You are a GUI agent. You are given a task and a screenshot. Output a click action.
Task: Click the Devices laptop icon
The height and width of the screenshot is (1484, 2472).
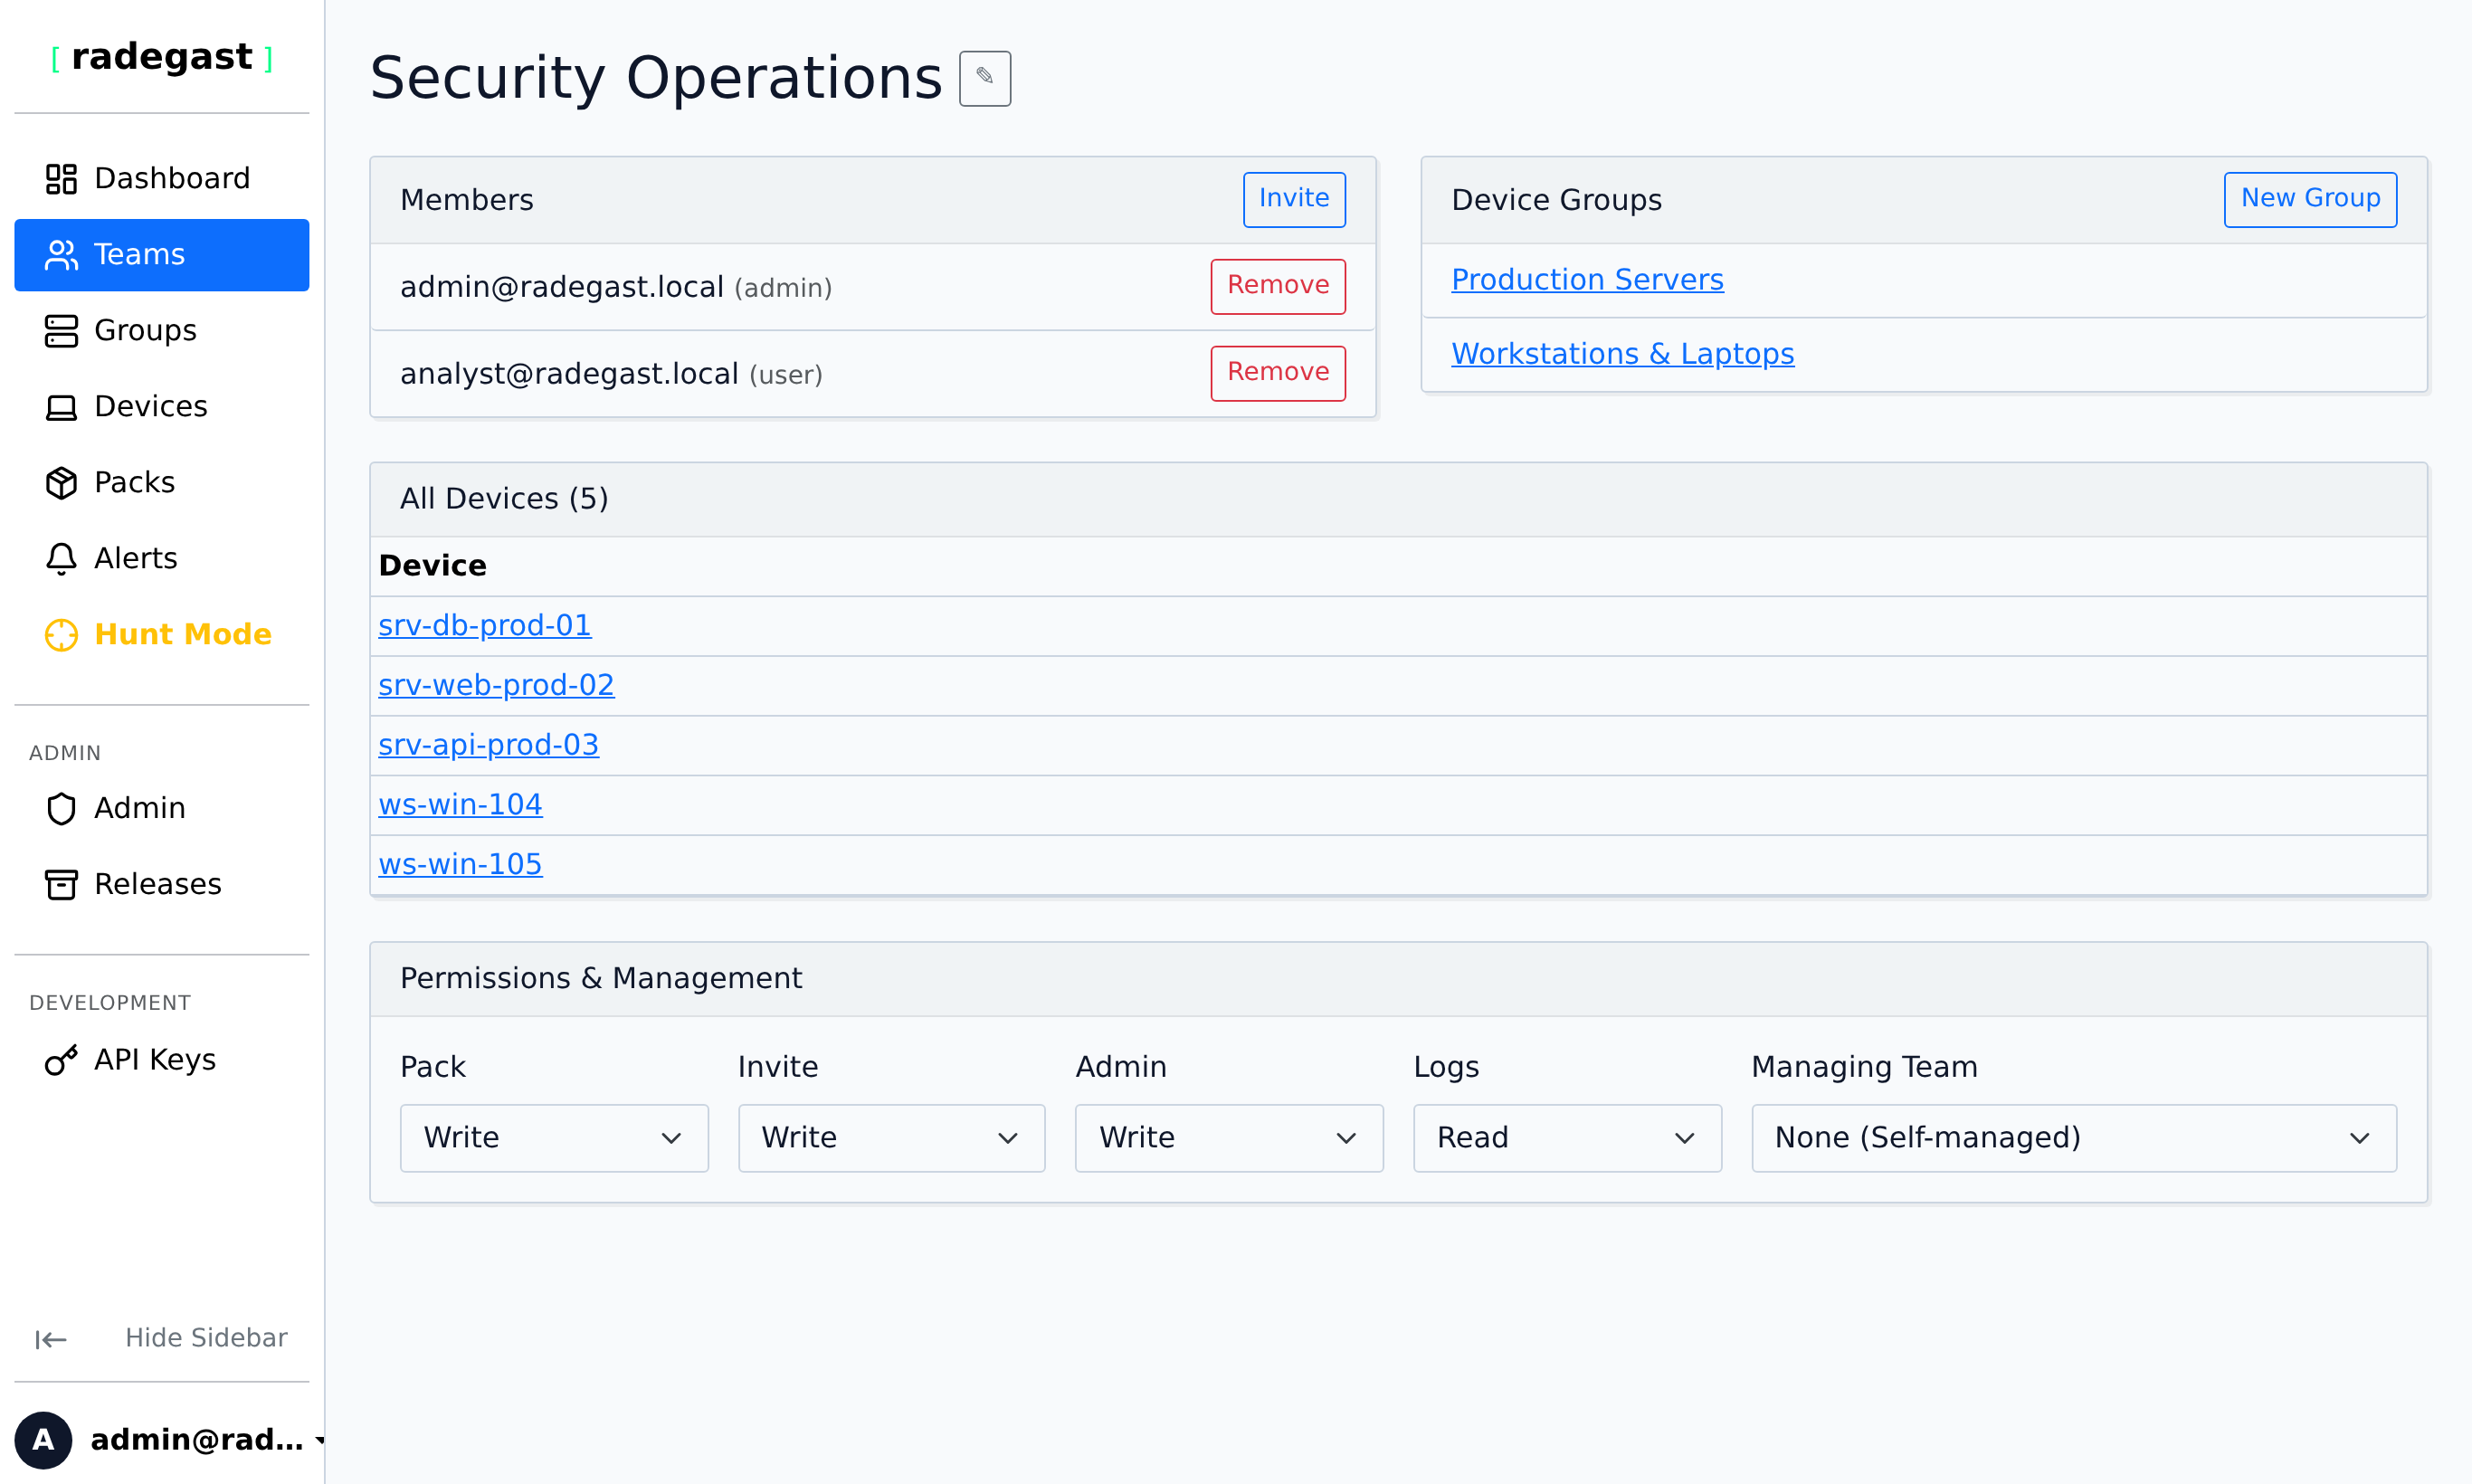tap(61, 407)
